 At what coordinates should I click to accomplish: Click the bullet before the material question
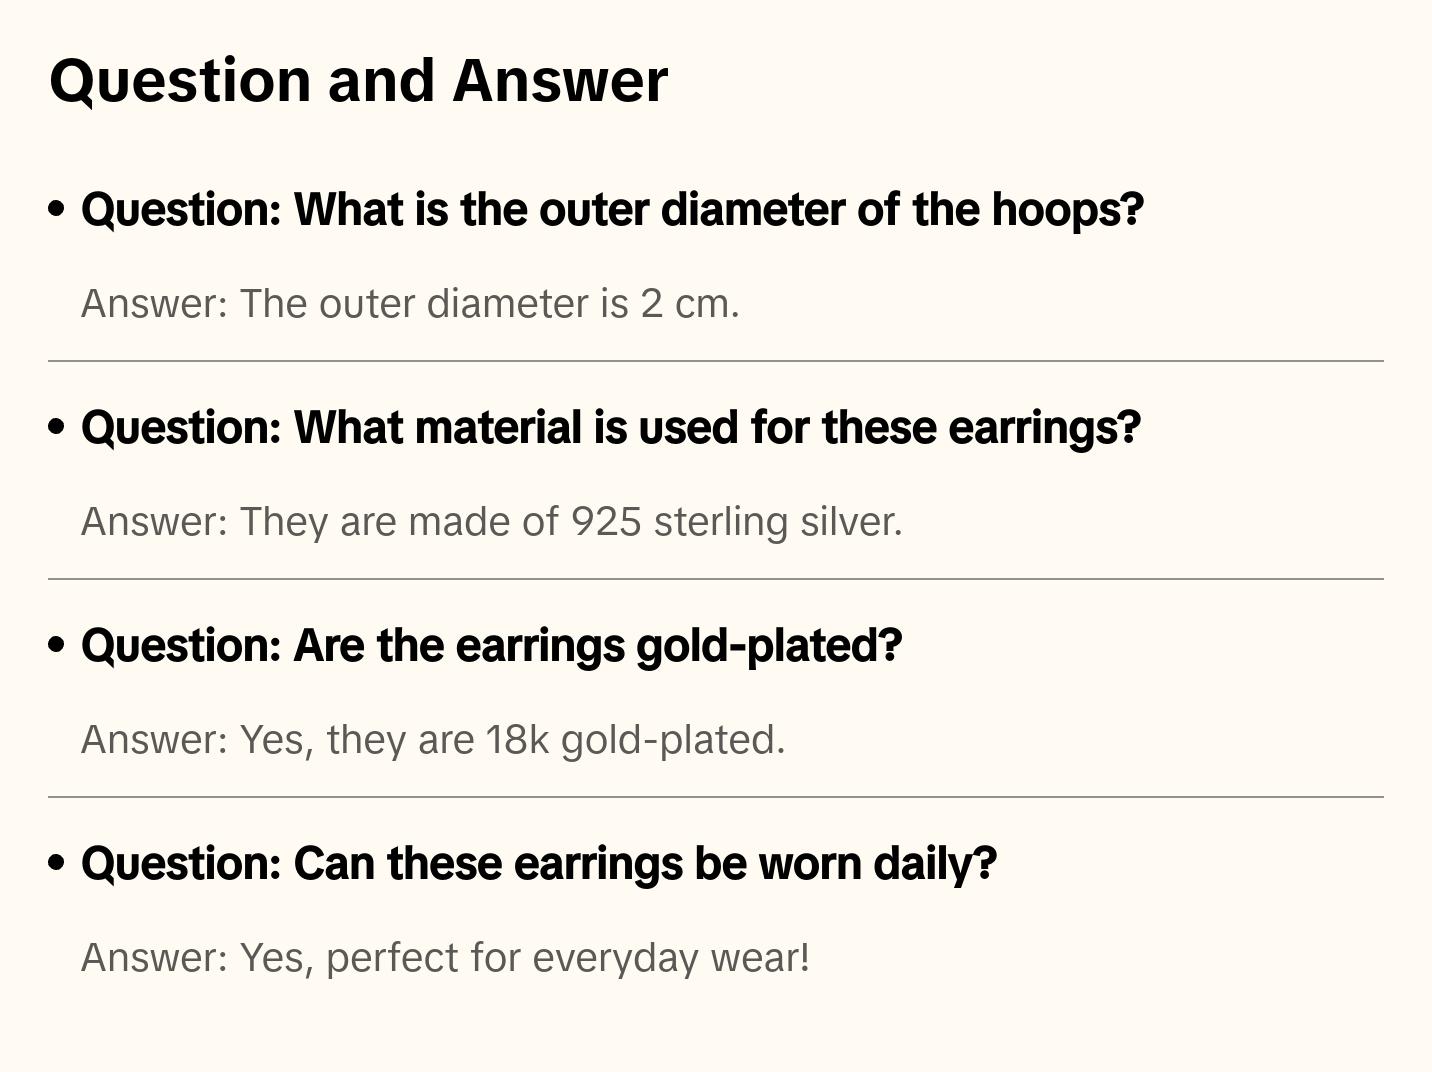tap(57, 427)
